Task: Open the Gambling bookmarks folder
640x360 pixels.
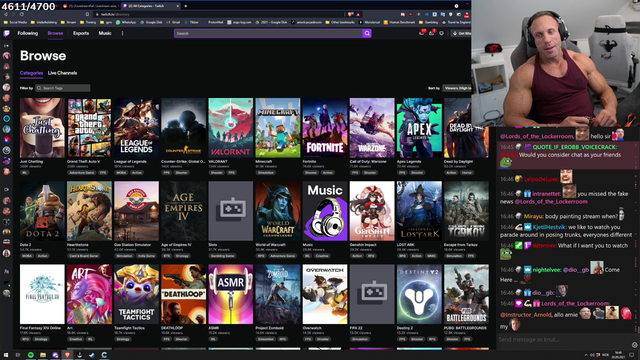Action: [429, 22]
